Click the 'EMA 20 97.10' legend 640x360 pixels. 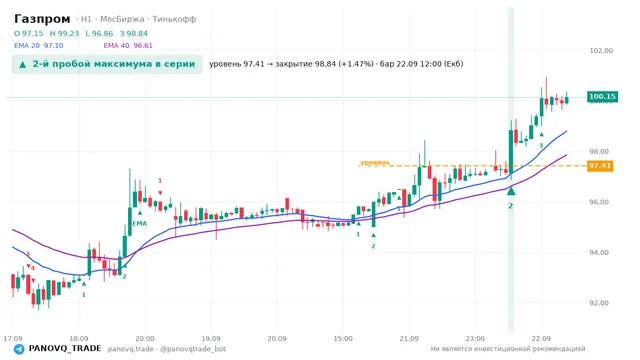coord(39,46)
